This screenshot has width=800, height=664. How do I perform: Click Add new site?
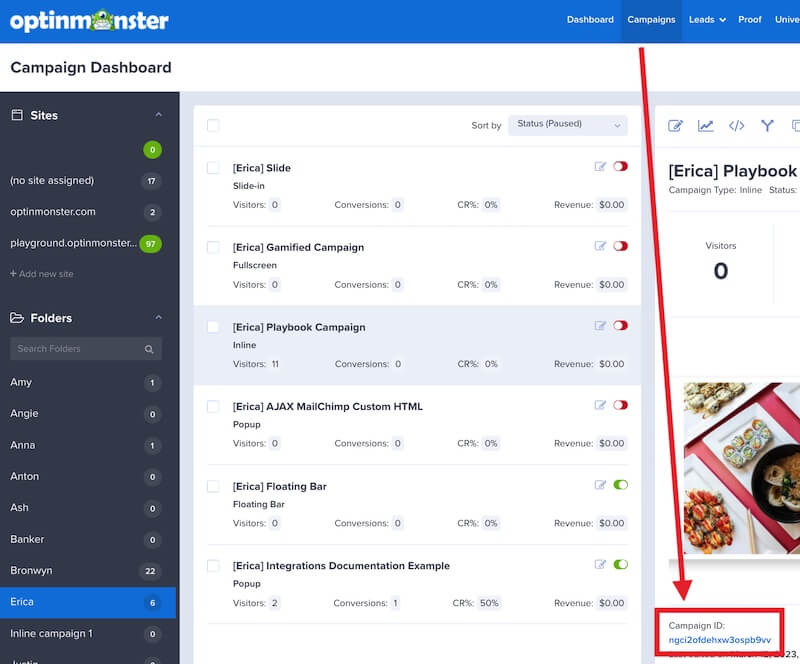click(x=43, y=273)
